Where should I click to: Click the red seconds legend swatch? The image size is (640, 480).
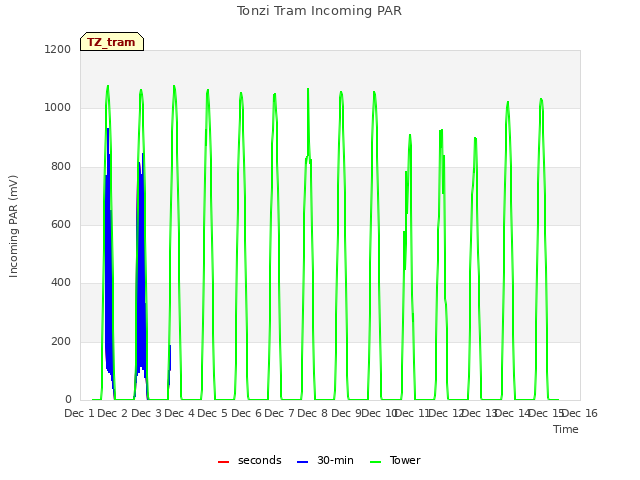(224, 462)
